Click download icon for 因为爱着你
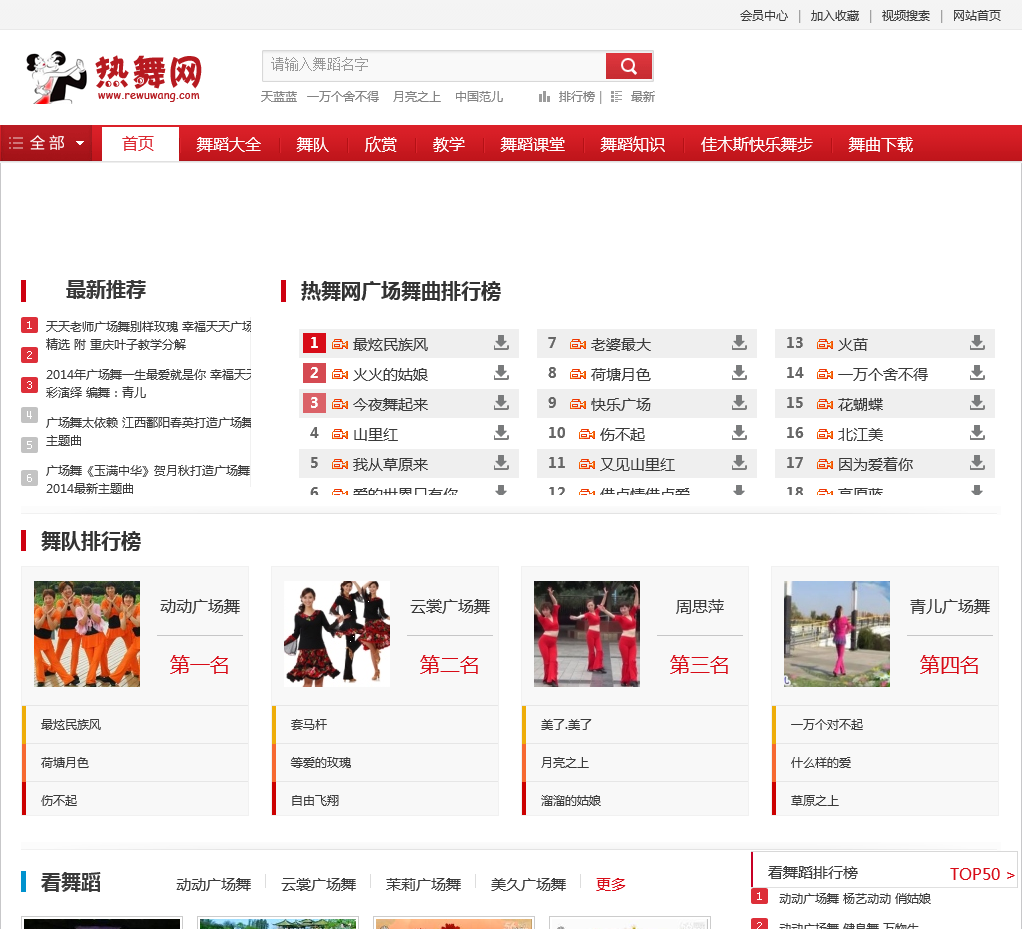The height and width of the screenshot is (929, 1022). tap(977, 462)
